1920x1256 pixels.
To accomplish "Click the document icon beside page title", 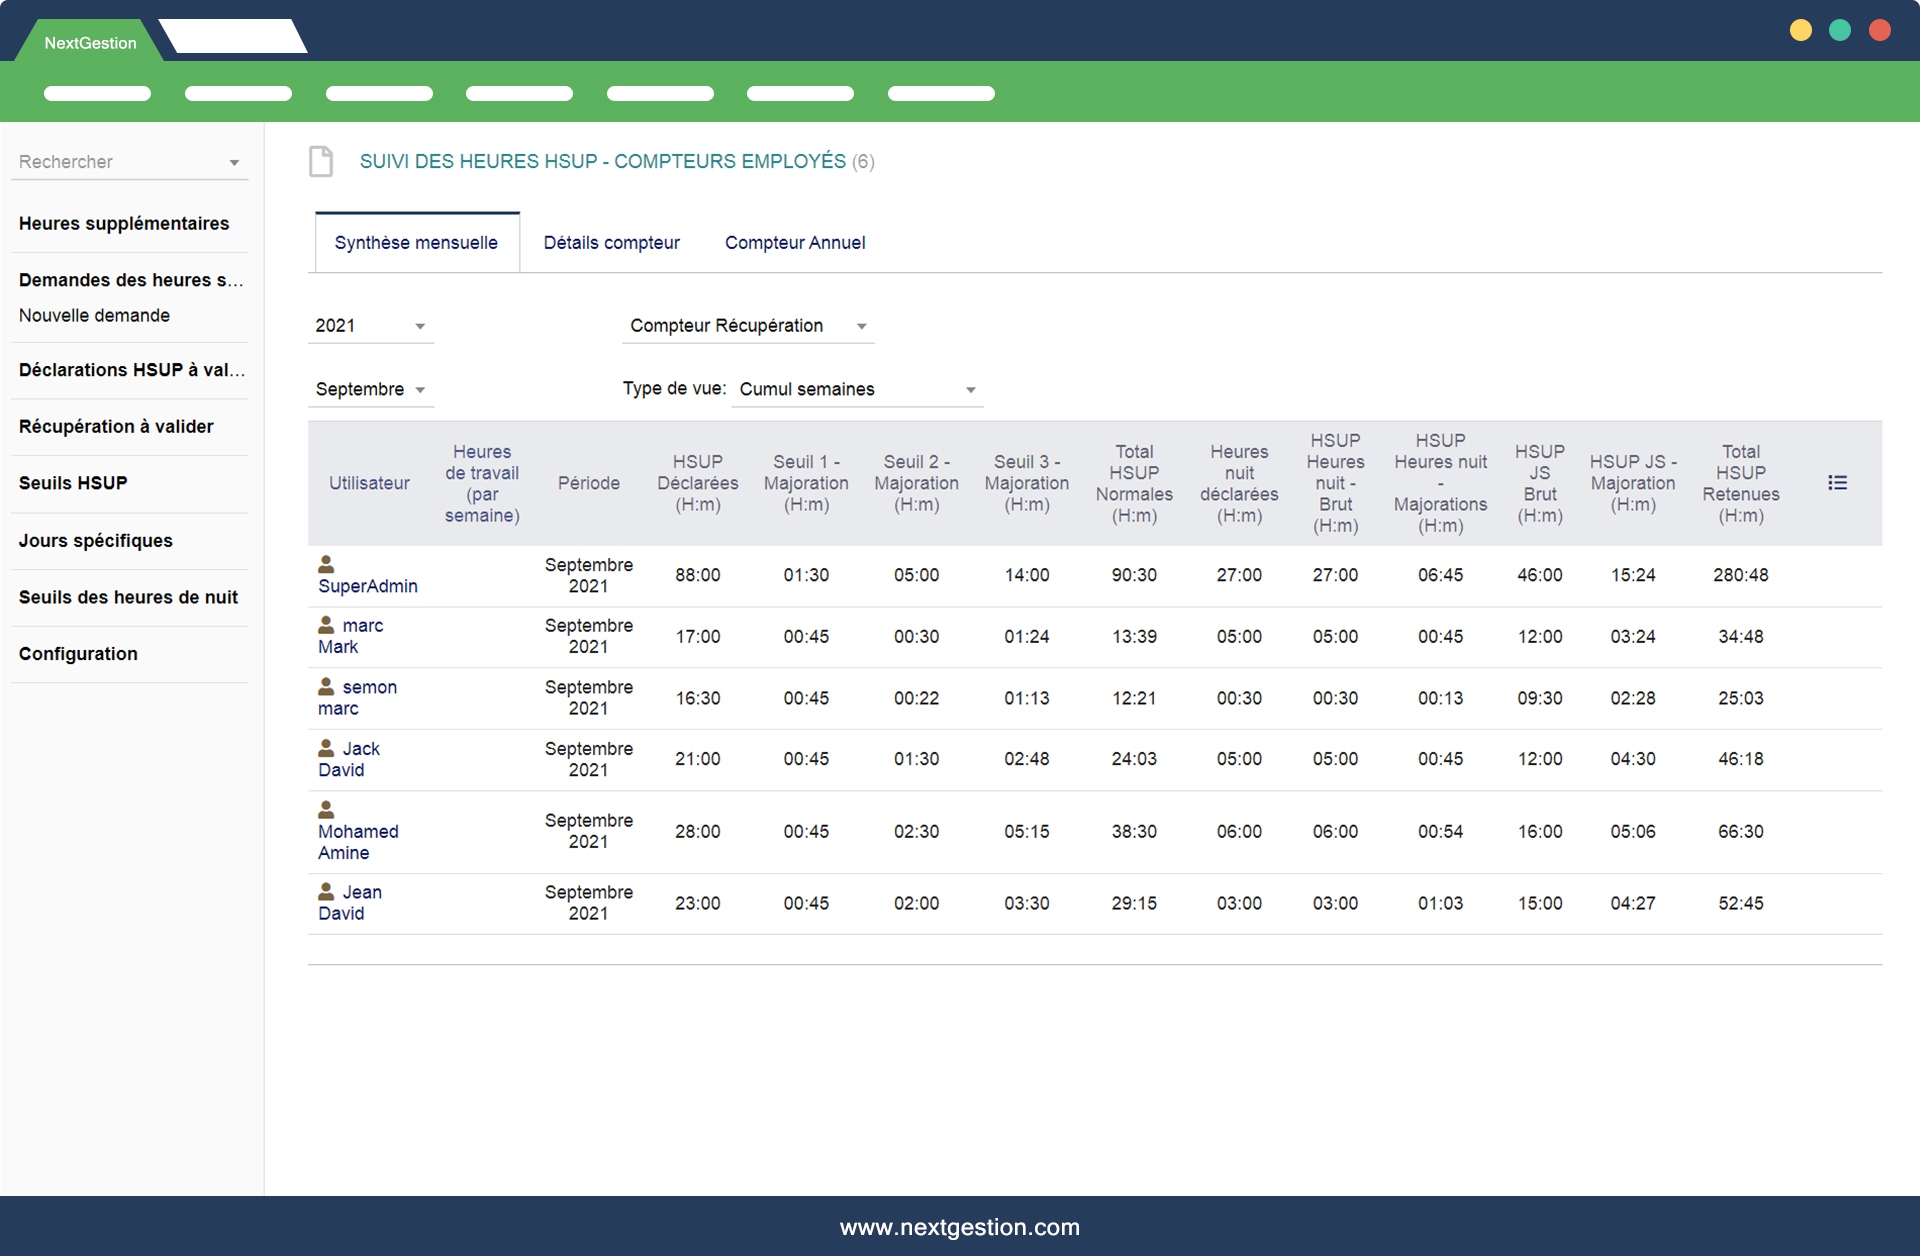I will (321, 161).
